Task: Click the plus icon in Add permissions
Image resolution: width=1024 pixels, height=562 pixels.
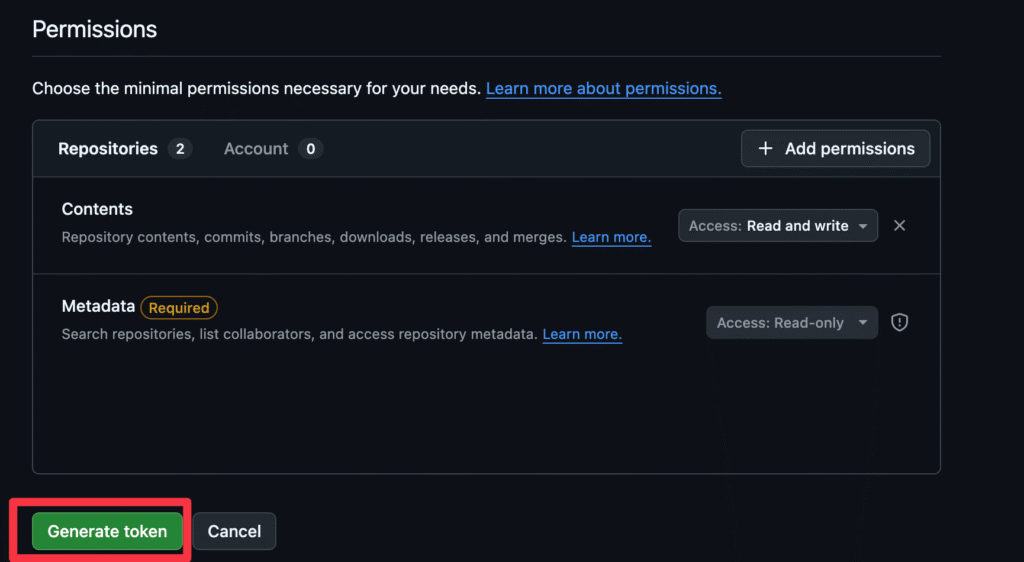Action: [765, 149]
